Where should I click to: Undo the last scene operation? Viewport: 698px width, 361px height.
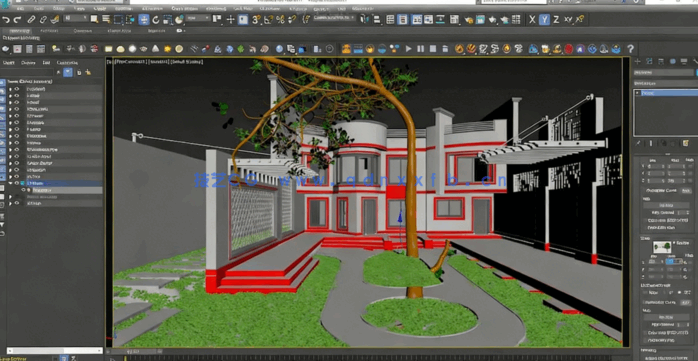pyautogui.click(x=6, y=20)
